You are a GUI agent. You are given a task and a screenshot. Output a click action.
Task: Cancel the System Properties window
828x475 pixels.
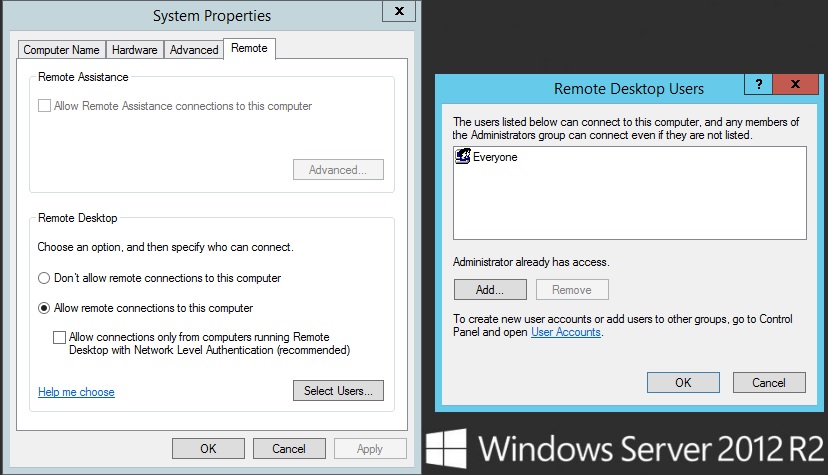[x=289, y=449]
